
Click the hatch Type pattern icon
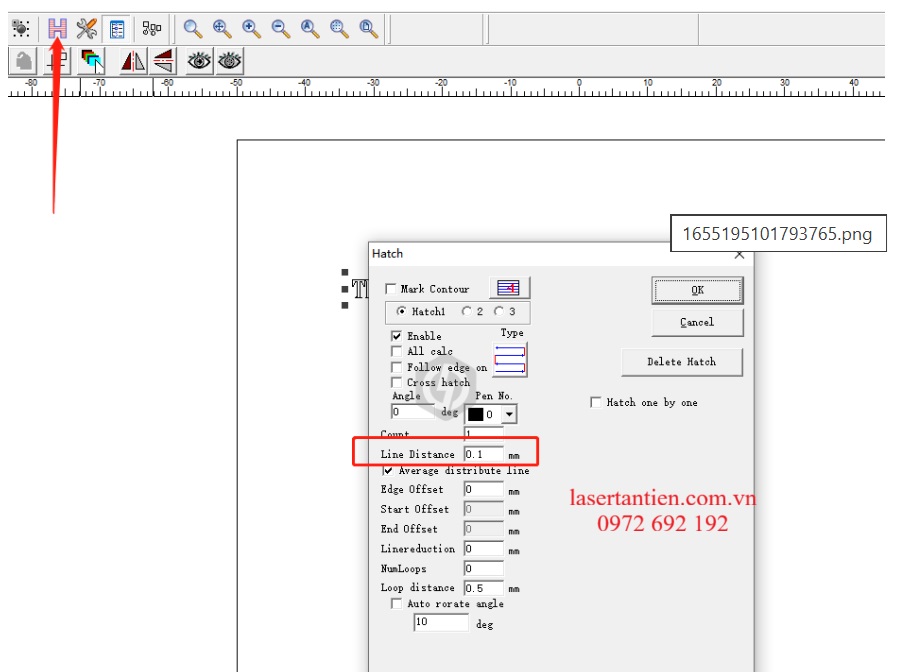pyautogui.click(x=510, y=359)
